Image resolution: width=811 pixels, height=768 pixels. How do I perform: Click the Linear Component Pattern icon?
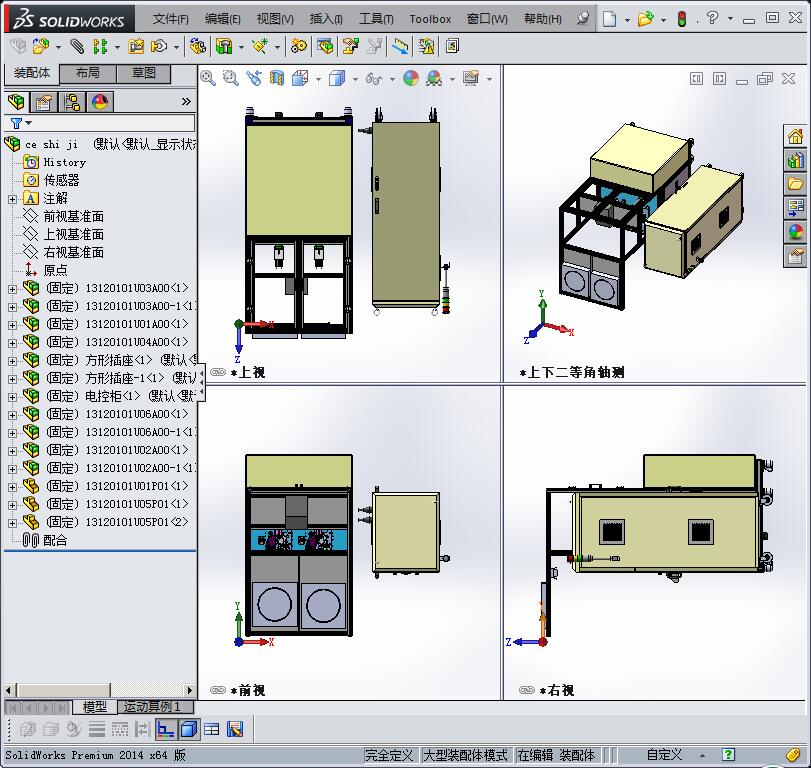[x=100, y=47]
